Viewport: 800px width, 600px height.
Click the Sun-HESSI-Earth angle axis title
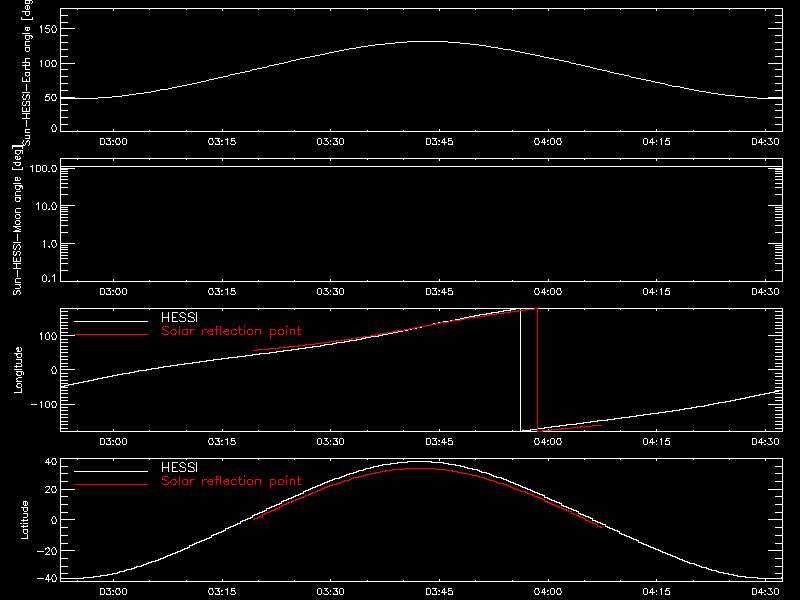[x=27, y=72]
